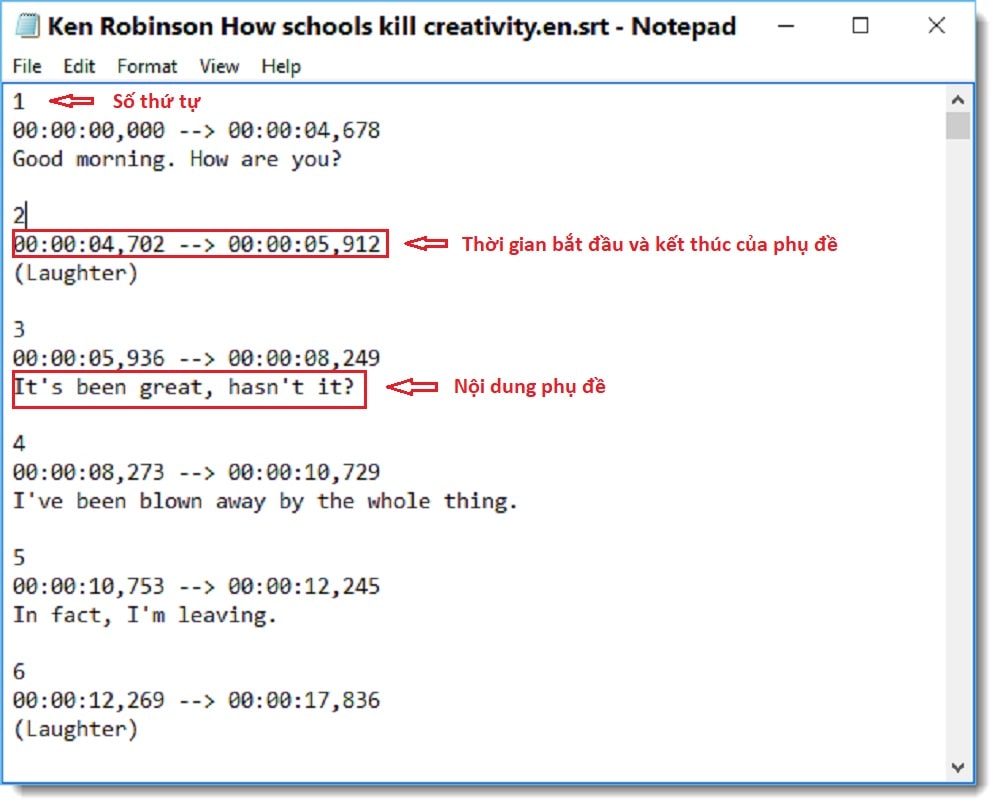Click subtitle text 'Good morning. How are you?'
1000x809 pixels.
click(177, 159)
